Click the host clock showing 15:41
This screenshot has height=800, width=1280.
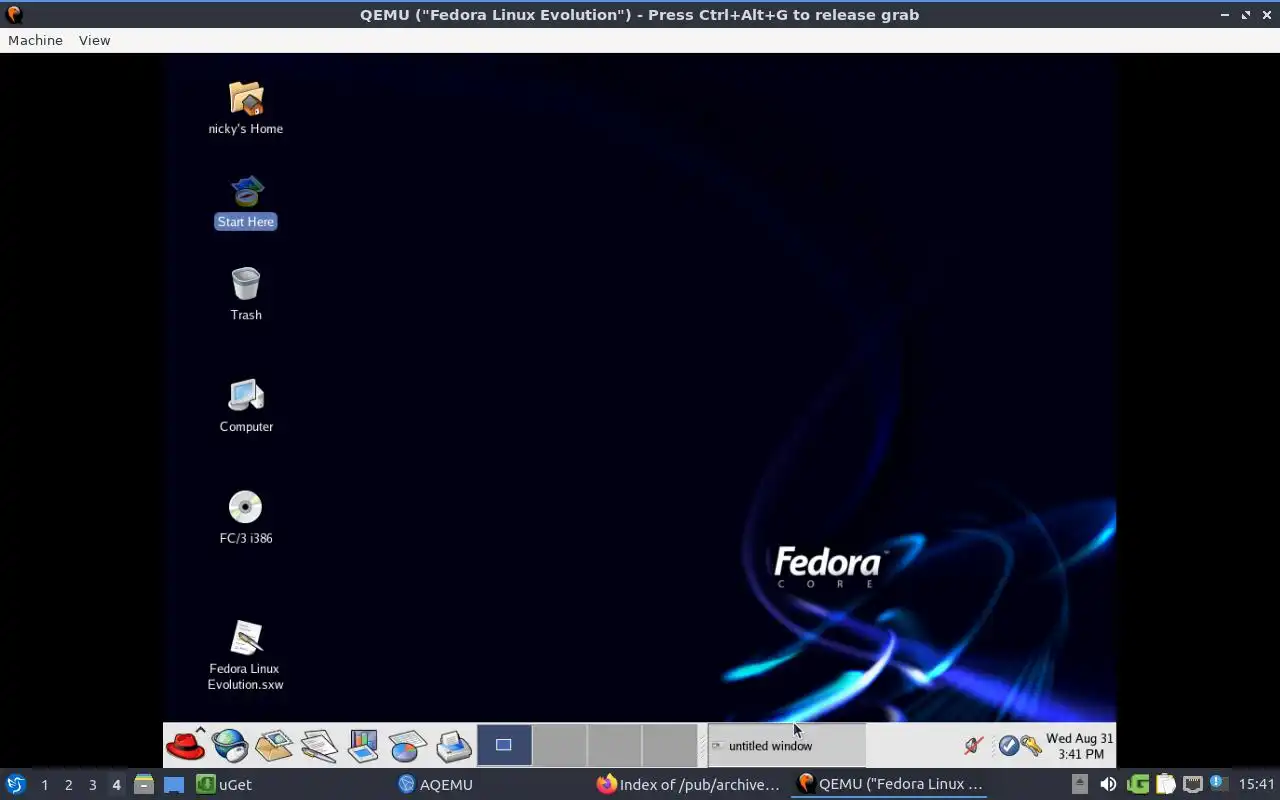pos(1257,784)
